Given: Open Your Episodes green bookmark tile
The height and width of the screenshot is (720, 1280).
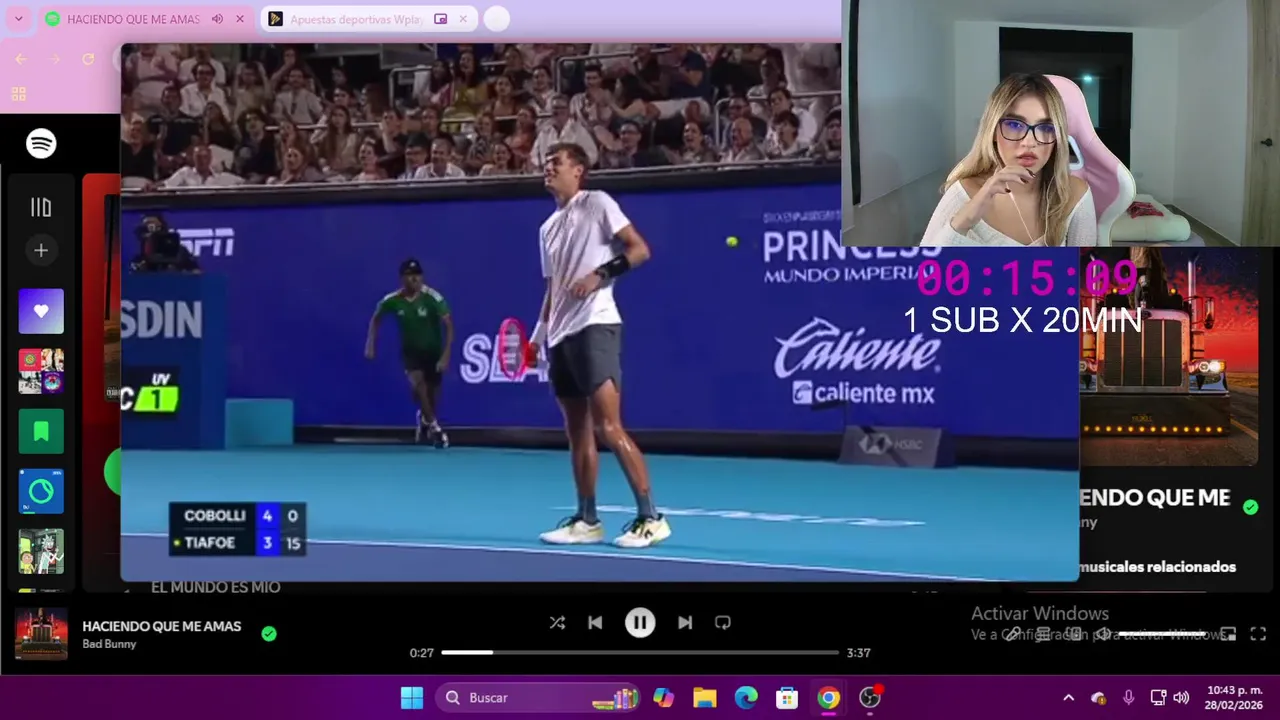Looking at the screenshot, I should point(41,431).
